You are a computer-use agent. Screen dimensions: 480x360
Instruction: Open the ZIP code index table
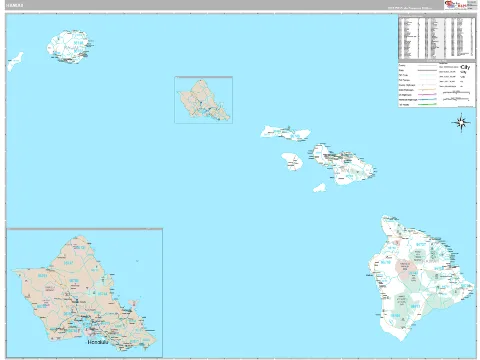click(x=437, y=38)
